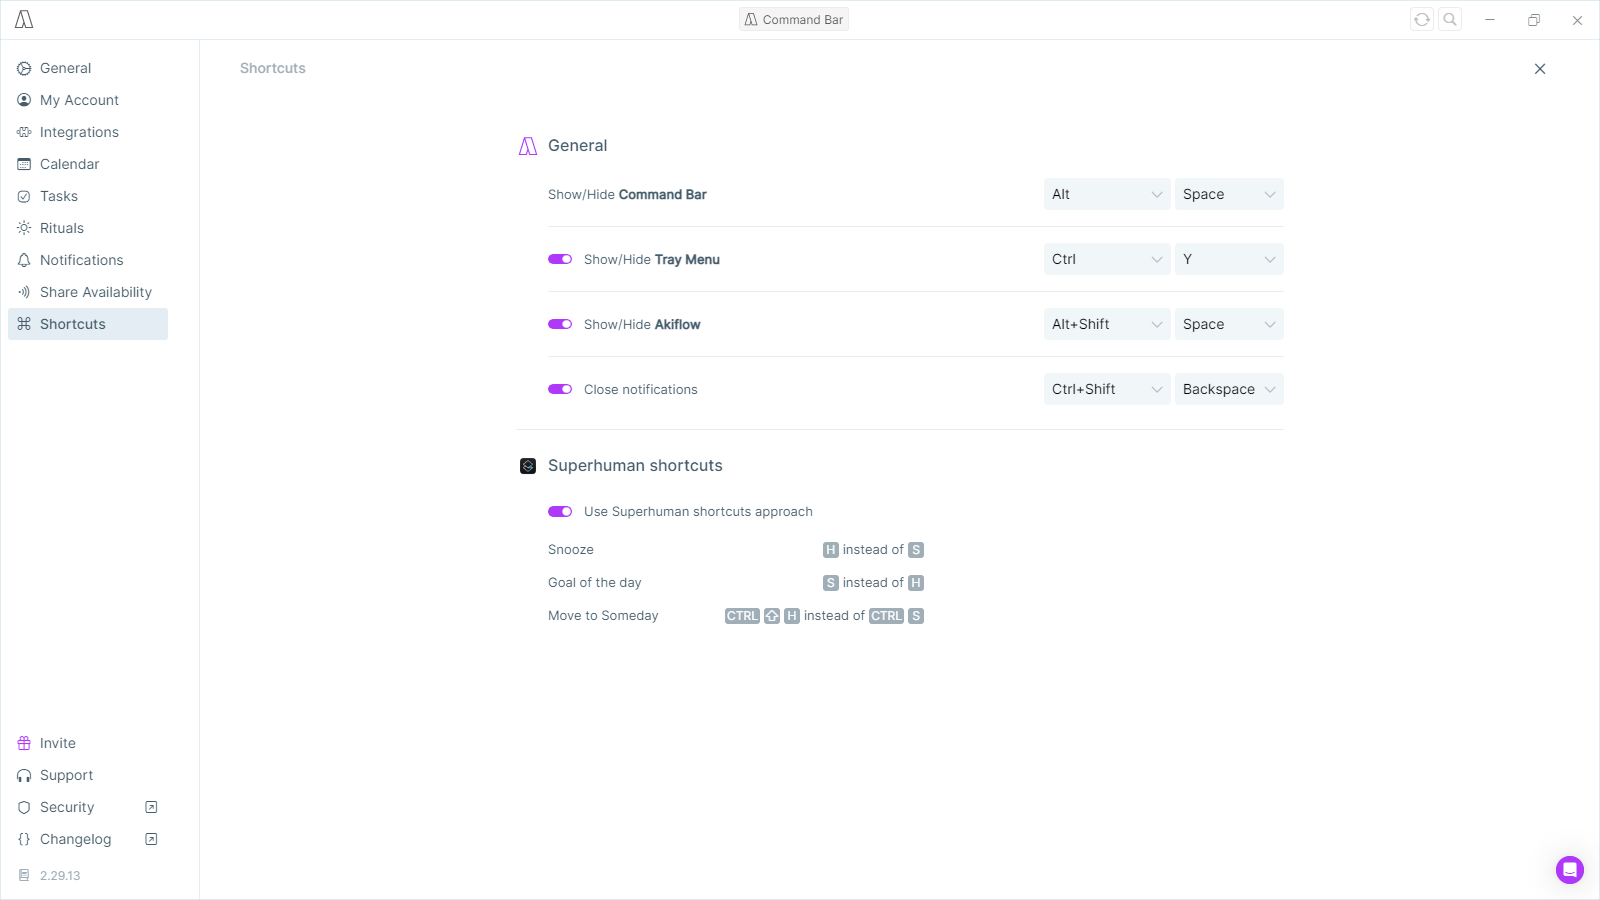This screenshot has height=900, width=1600.
Task: Open the Rituals settings section
Action: pos(88,228)
